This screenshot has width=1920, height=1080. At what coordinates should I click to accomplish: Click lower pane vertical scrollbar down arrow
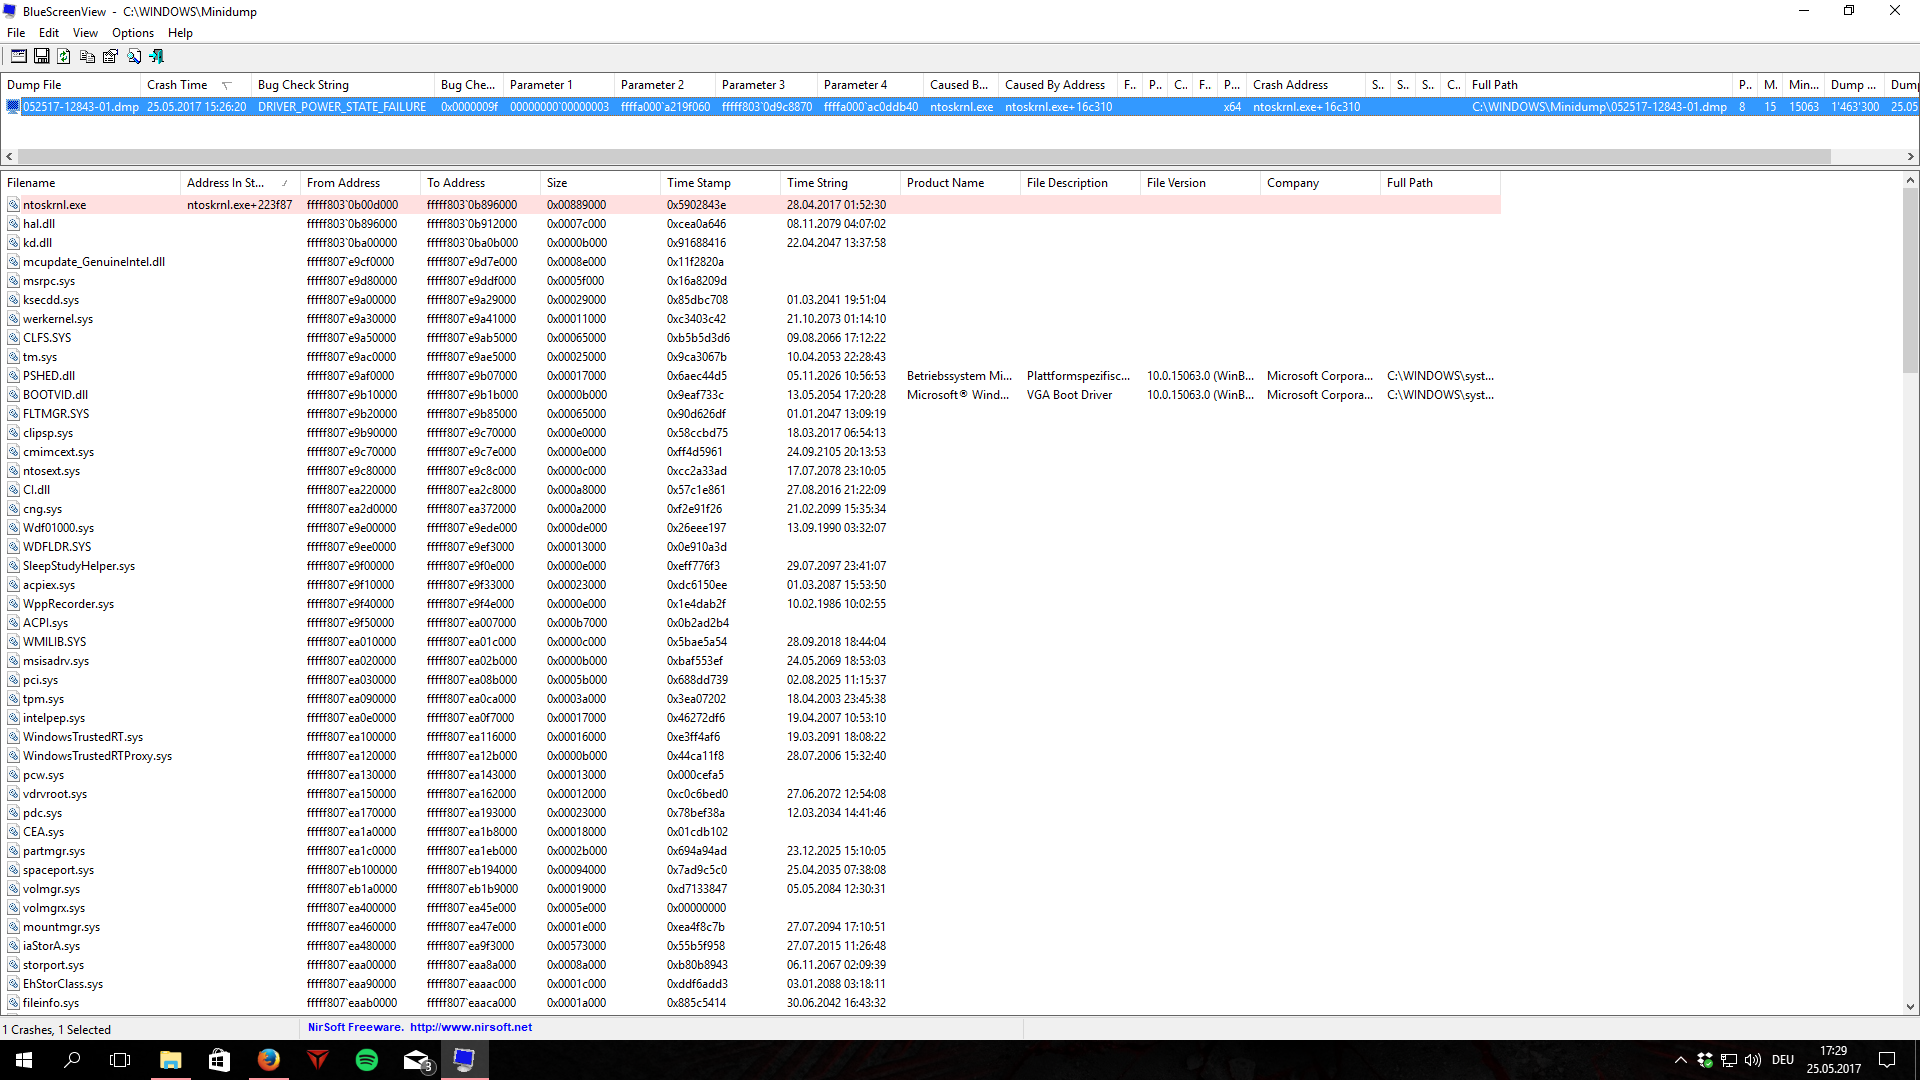[x=1910, y=1007]
